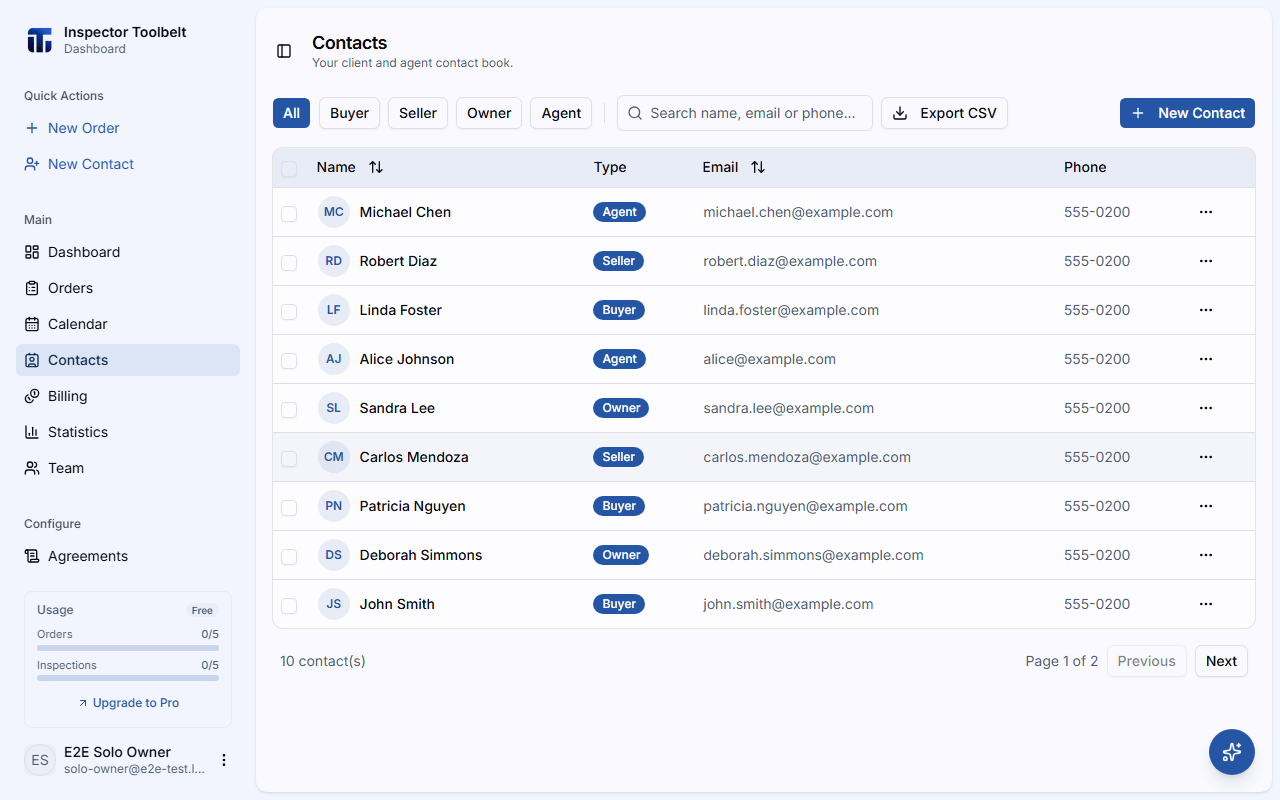1280x800 pixels.
Task: Click the Orders usage progress bar
Action: coord(128,648)
